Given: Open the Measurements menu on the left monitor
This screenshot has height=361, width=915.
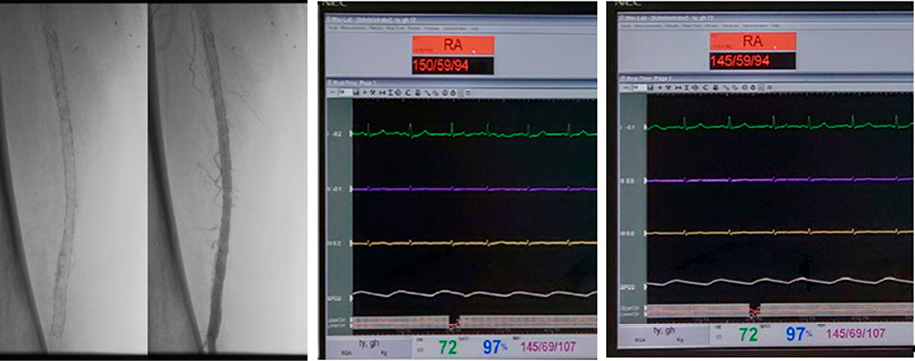Looking at the screenshot, I should [354, 27].
